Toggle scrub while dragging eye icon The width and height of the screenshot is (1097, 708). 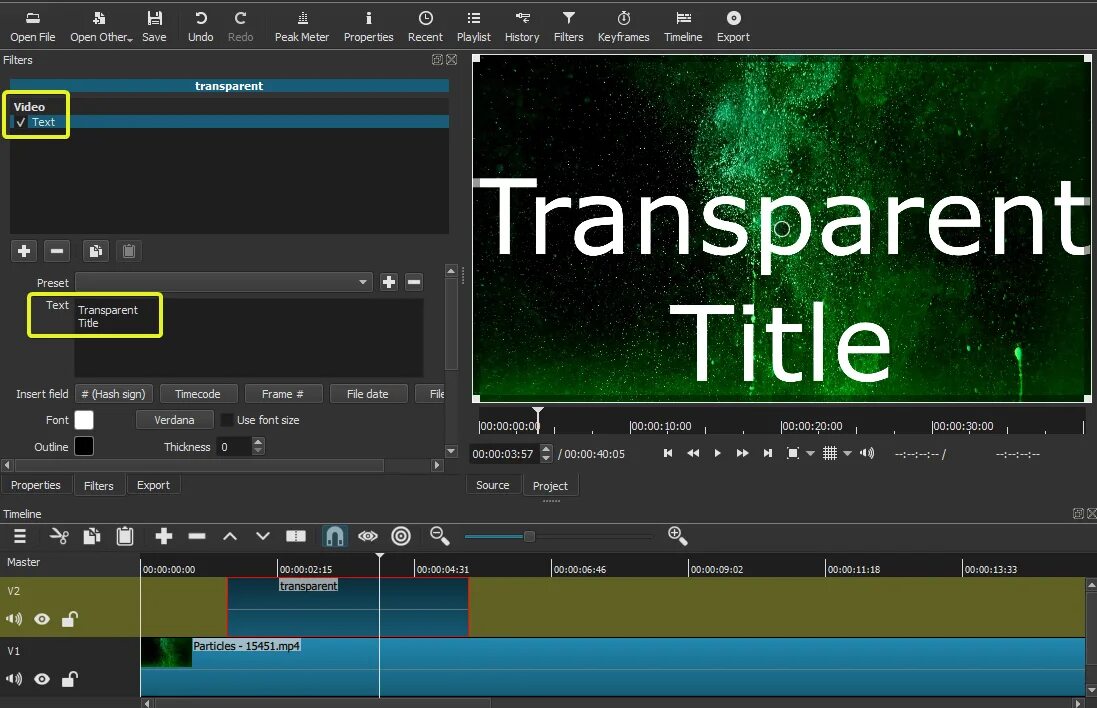[x=368, y=537]
